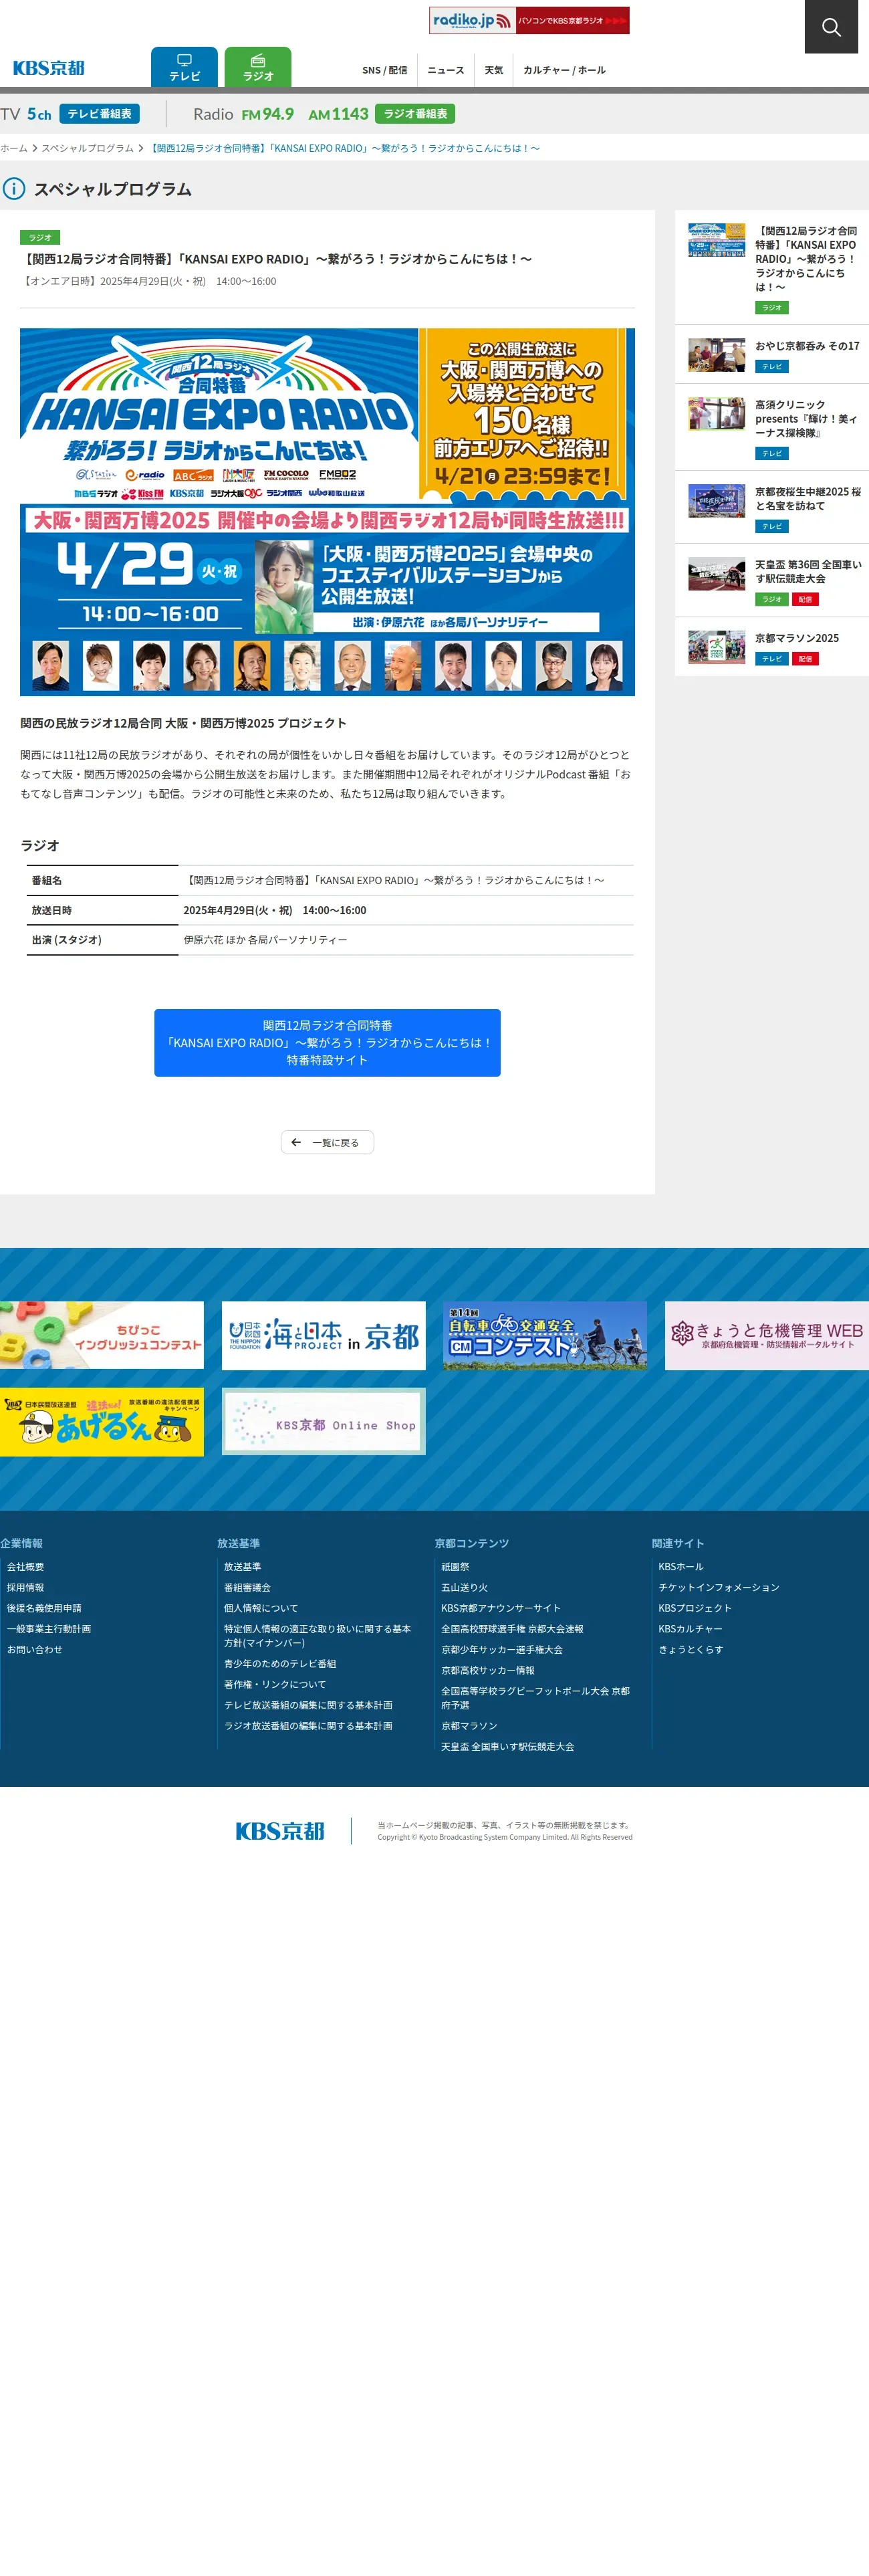Open sidebar おやじ京都呑み thumbnail image
This screenshot has height=2576, width=869.
coord(716,354)
